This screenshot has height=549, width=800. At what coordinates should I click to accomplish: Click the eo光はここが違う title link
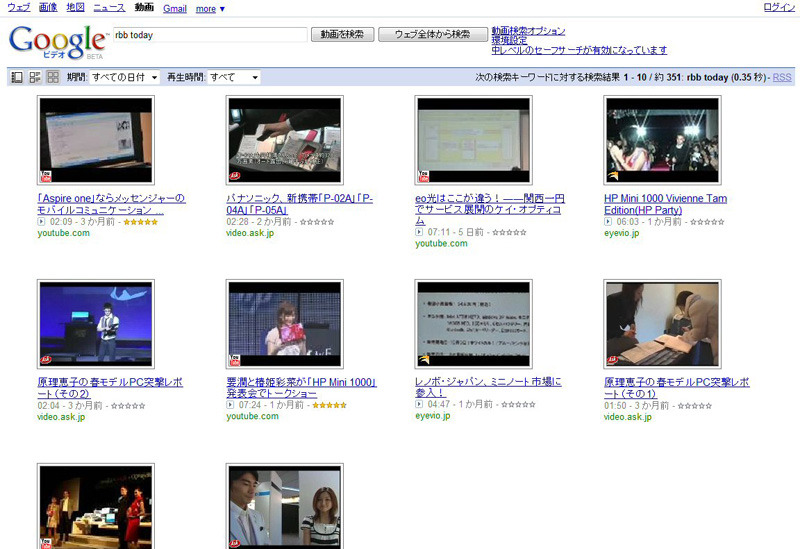490,209
